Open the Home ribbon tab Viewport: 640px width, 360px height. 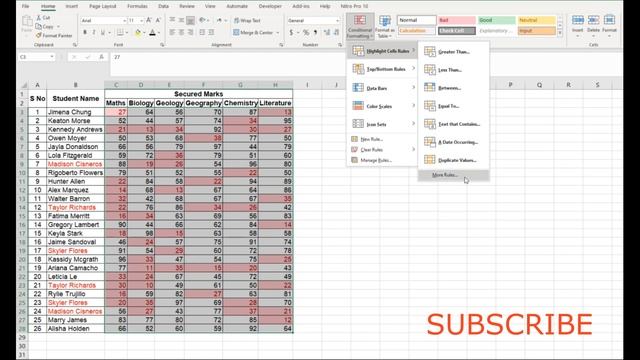pyautogui.click(x=48, y=7)
